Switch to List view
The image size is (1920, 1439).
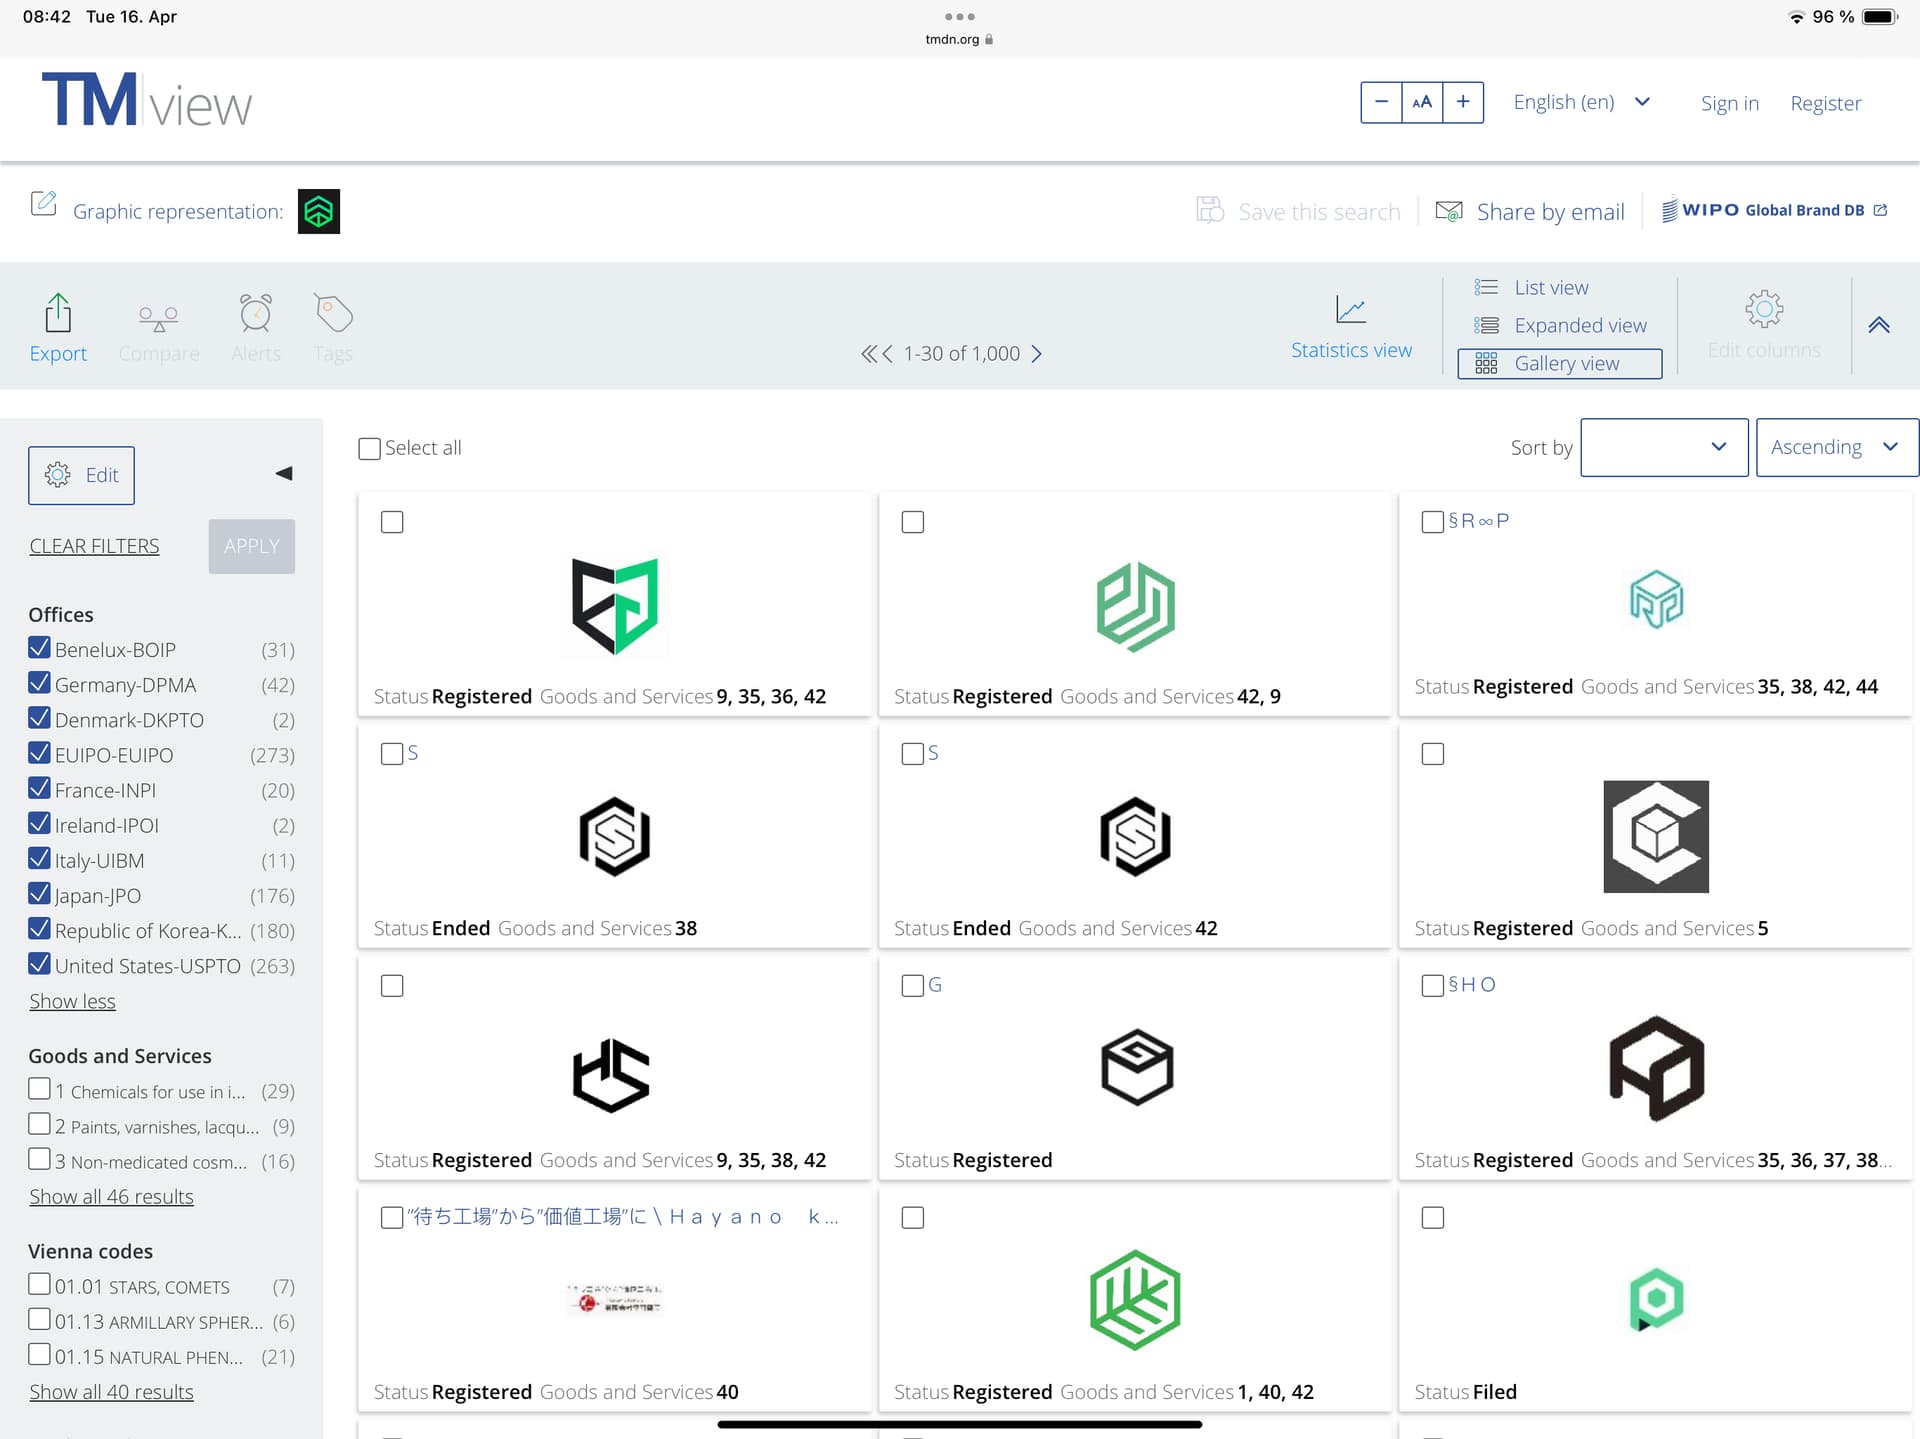pos(1551,287)
